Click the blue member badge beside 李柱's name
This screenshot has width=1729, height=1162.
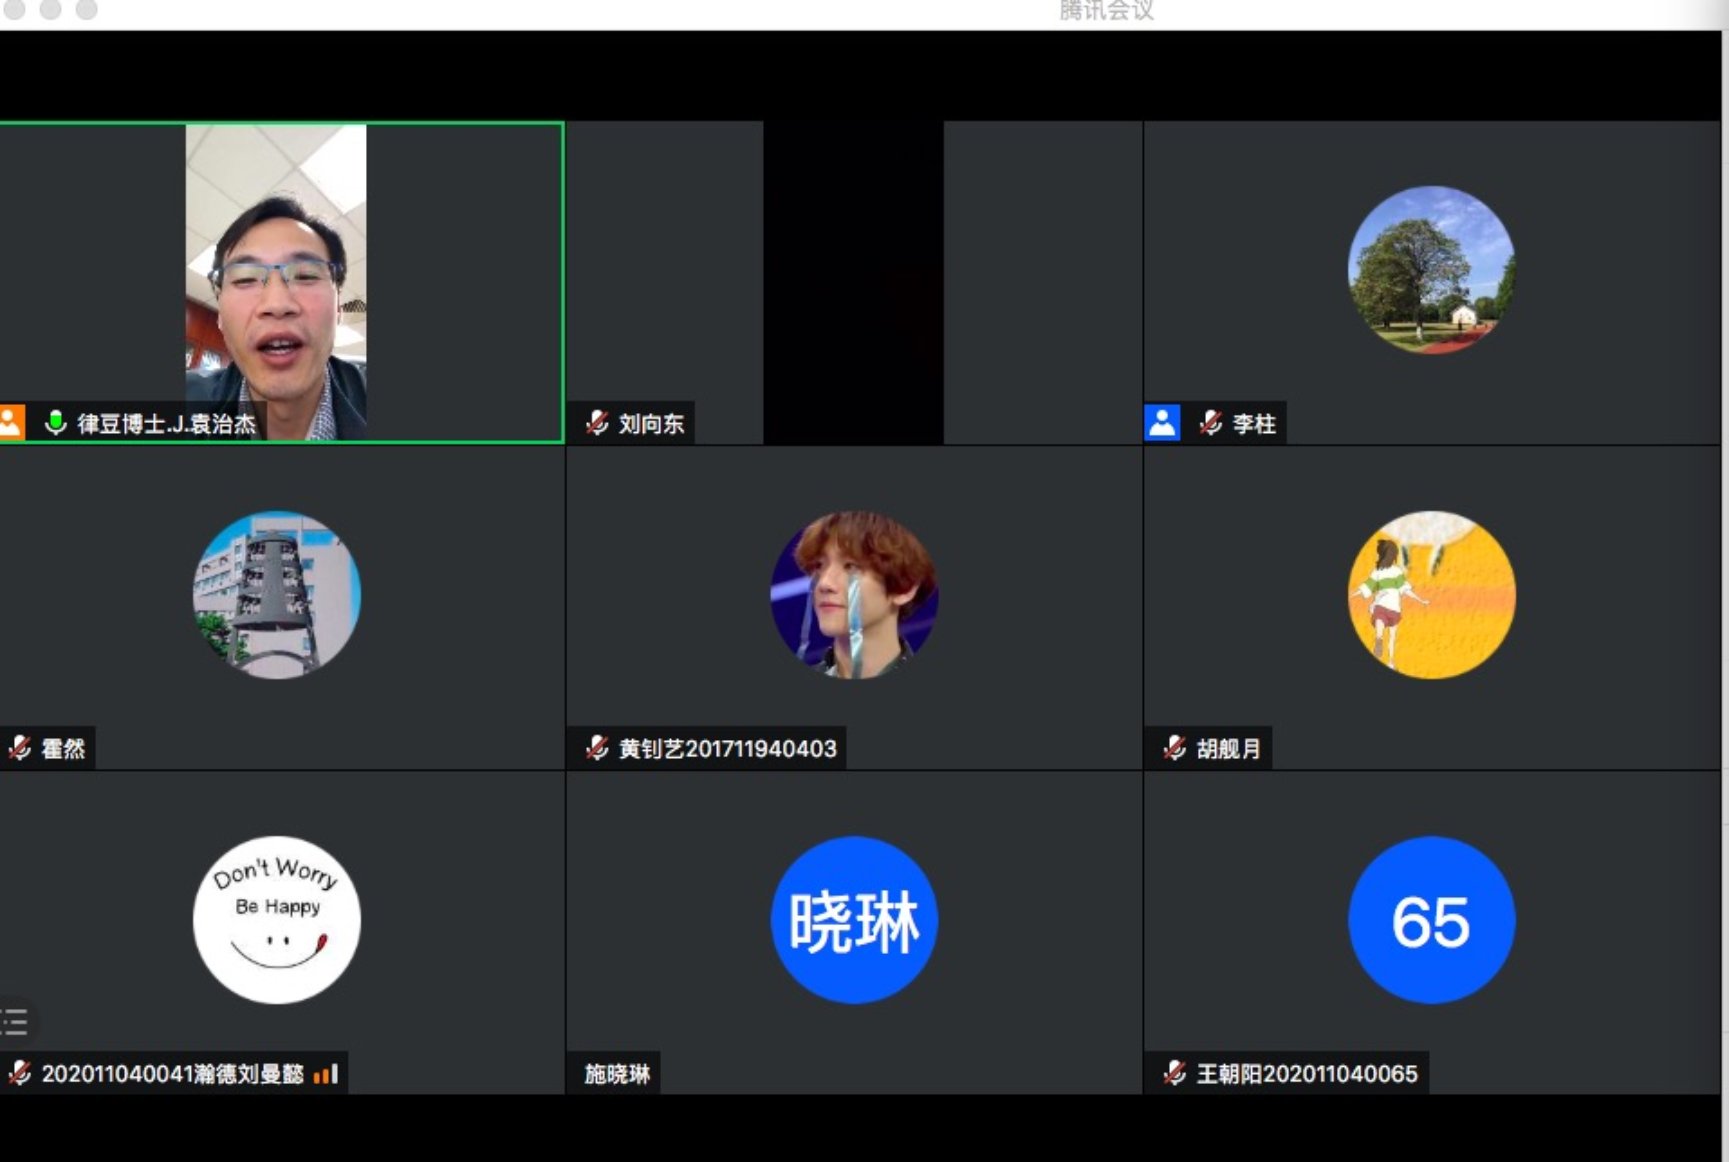tap(1163, 423)
